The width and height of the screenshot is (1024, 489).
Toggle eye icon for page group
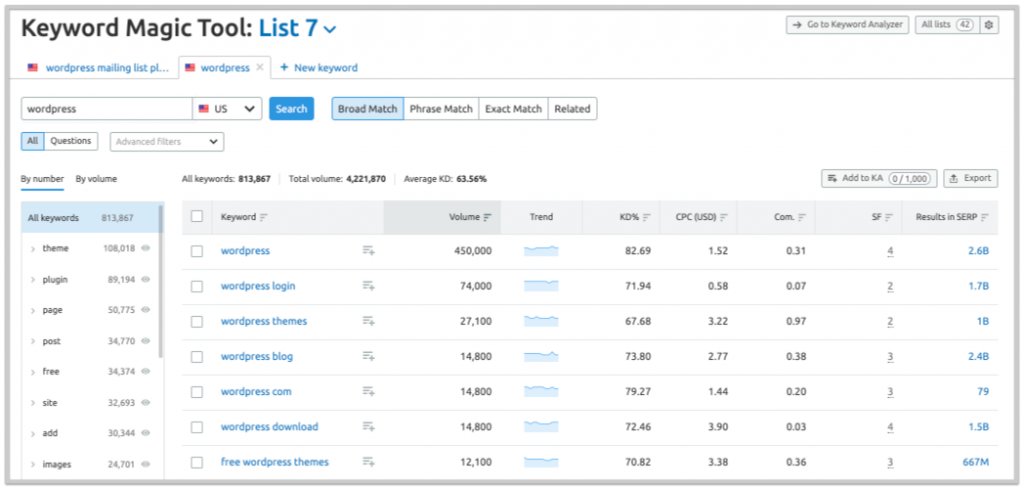[x=146, y=310]
